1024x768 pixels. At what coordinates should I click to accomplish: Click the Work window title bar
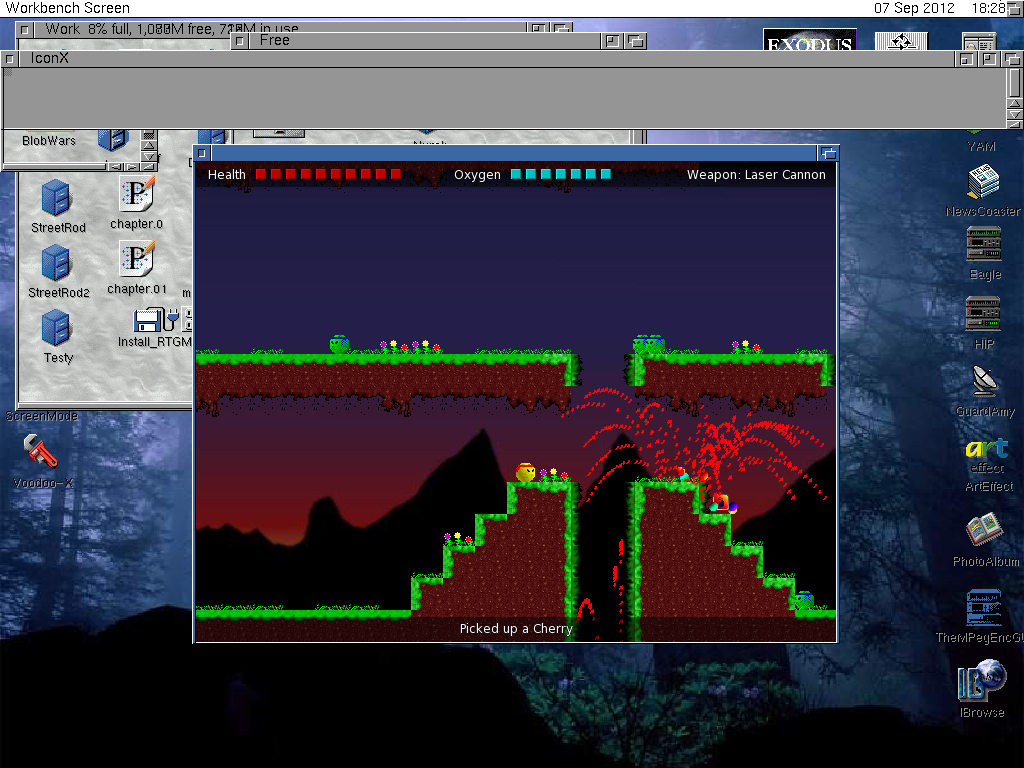[280, 29]
